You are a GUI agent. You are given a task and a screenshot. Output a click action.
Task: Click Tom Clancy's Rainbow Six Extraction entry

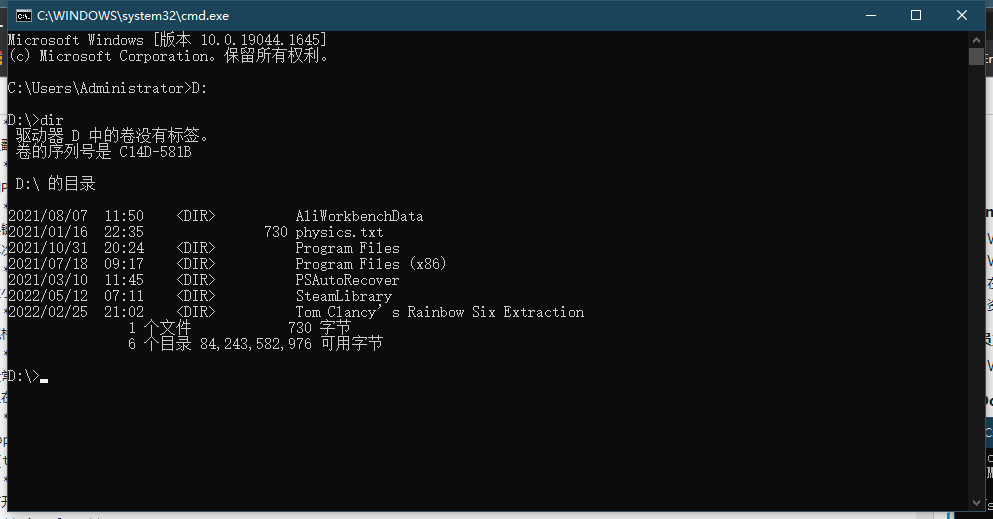439,312
